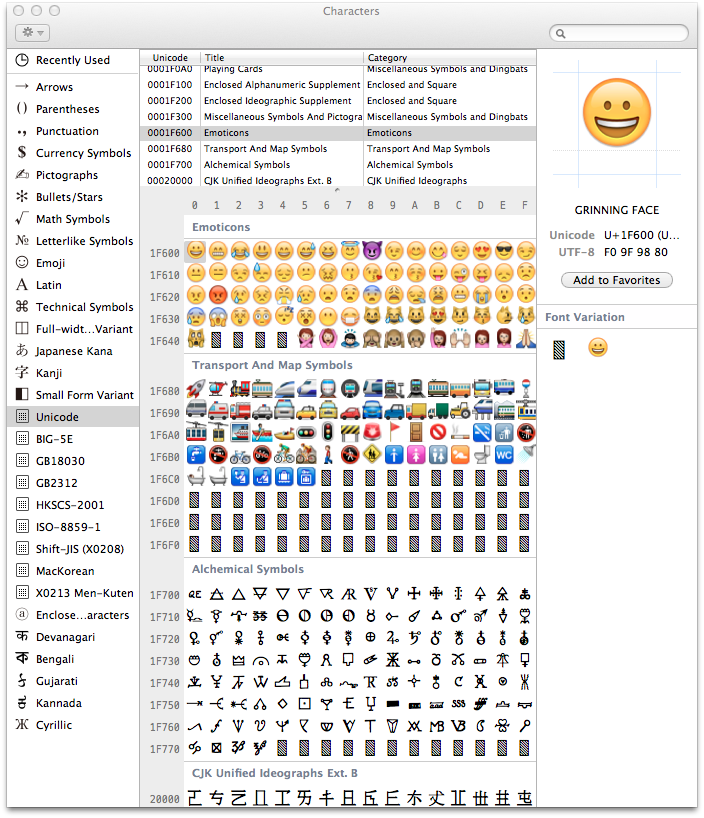Select the smiling face with halo emoji
The height and width of the screenshot is (818, 704).
(x=350, y=250)
